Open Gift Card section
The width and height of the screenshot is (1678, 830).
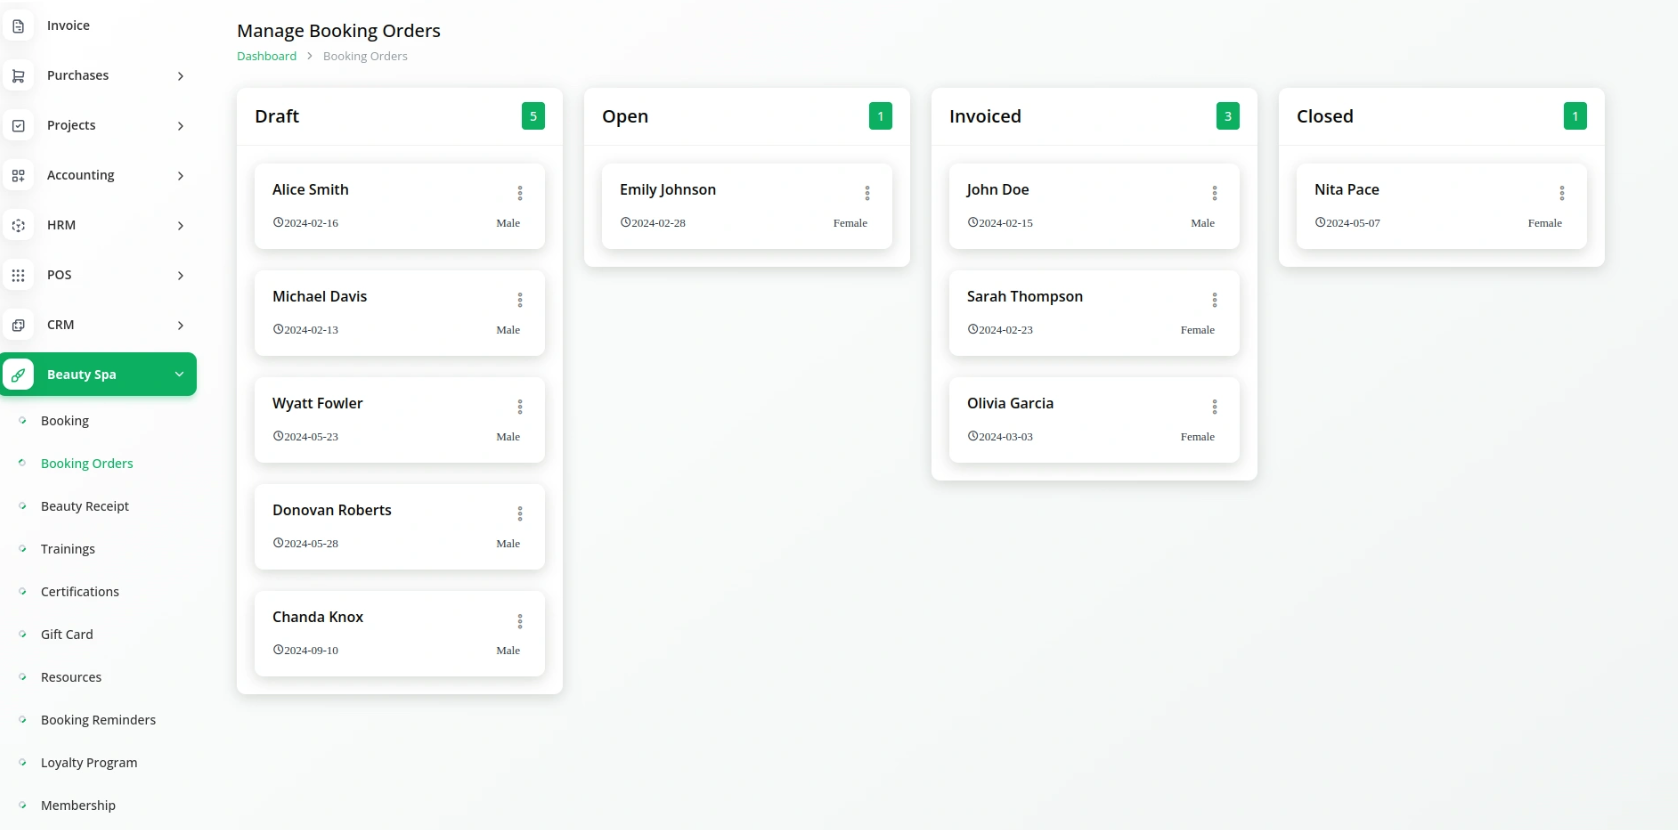coord(67,635)
